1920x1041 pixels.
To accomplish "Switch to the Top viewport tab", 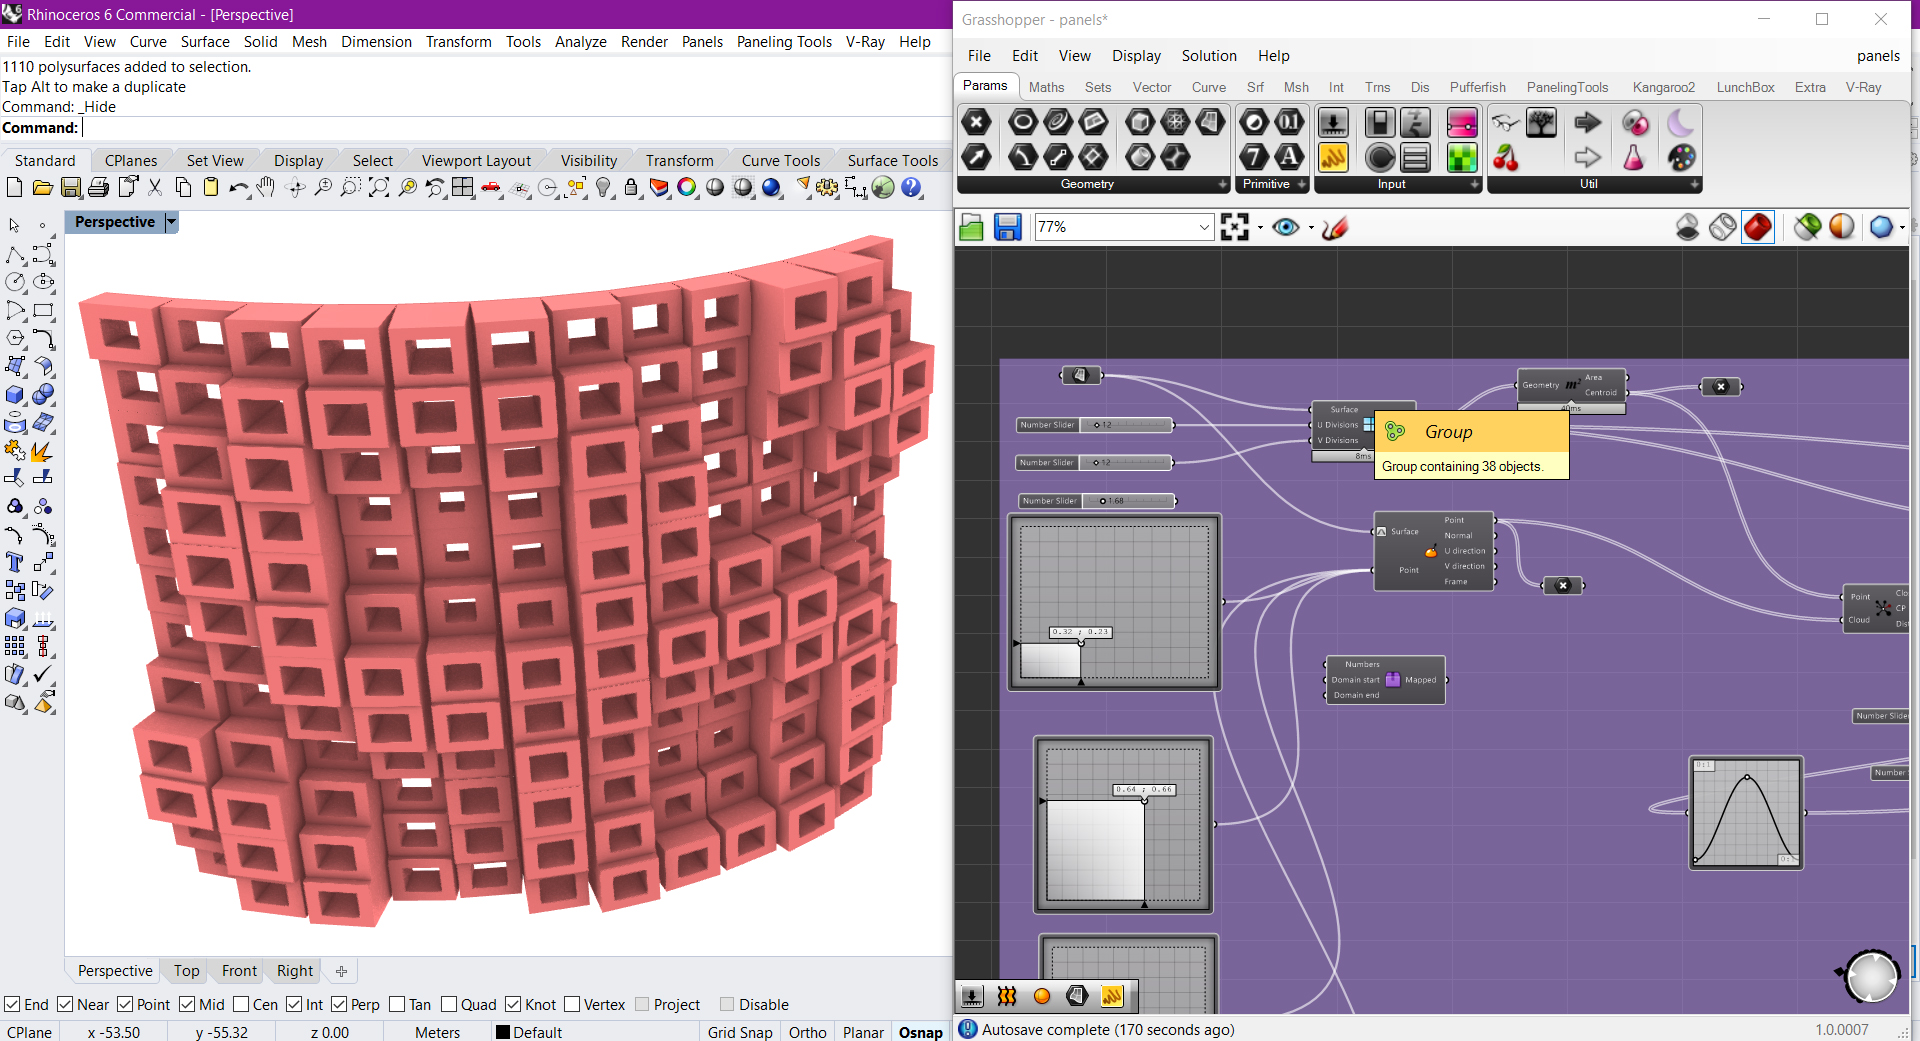I will pos(186,970).
